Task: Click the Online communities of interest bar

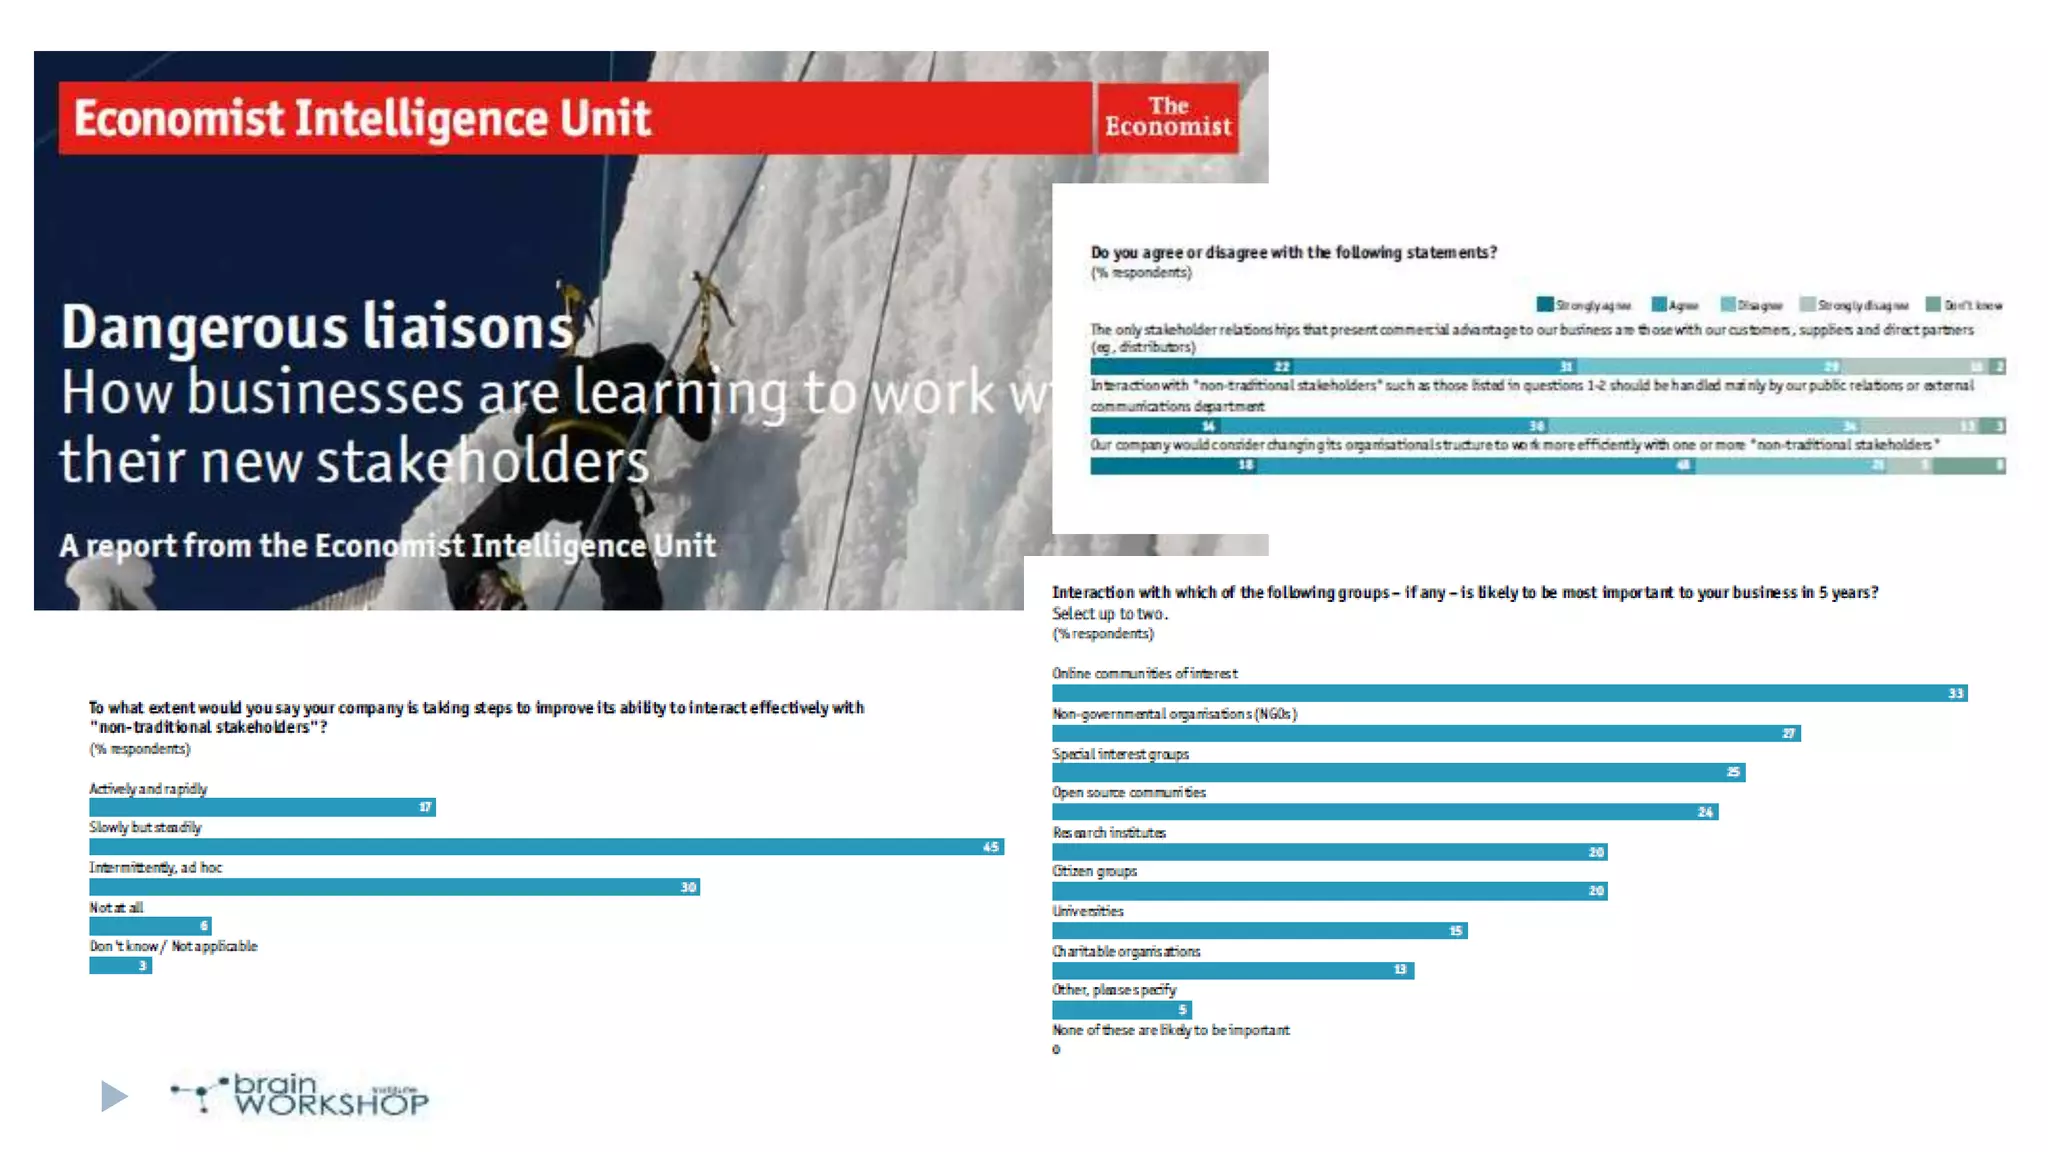Action: 1509,693
